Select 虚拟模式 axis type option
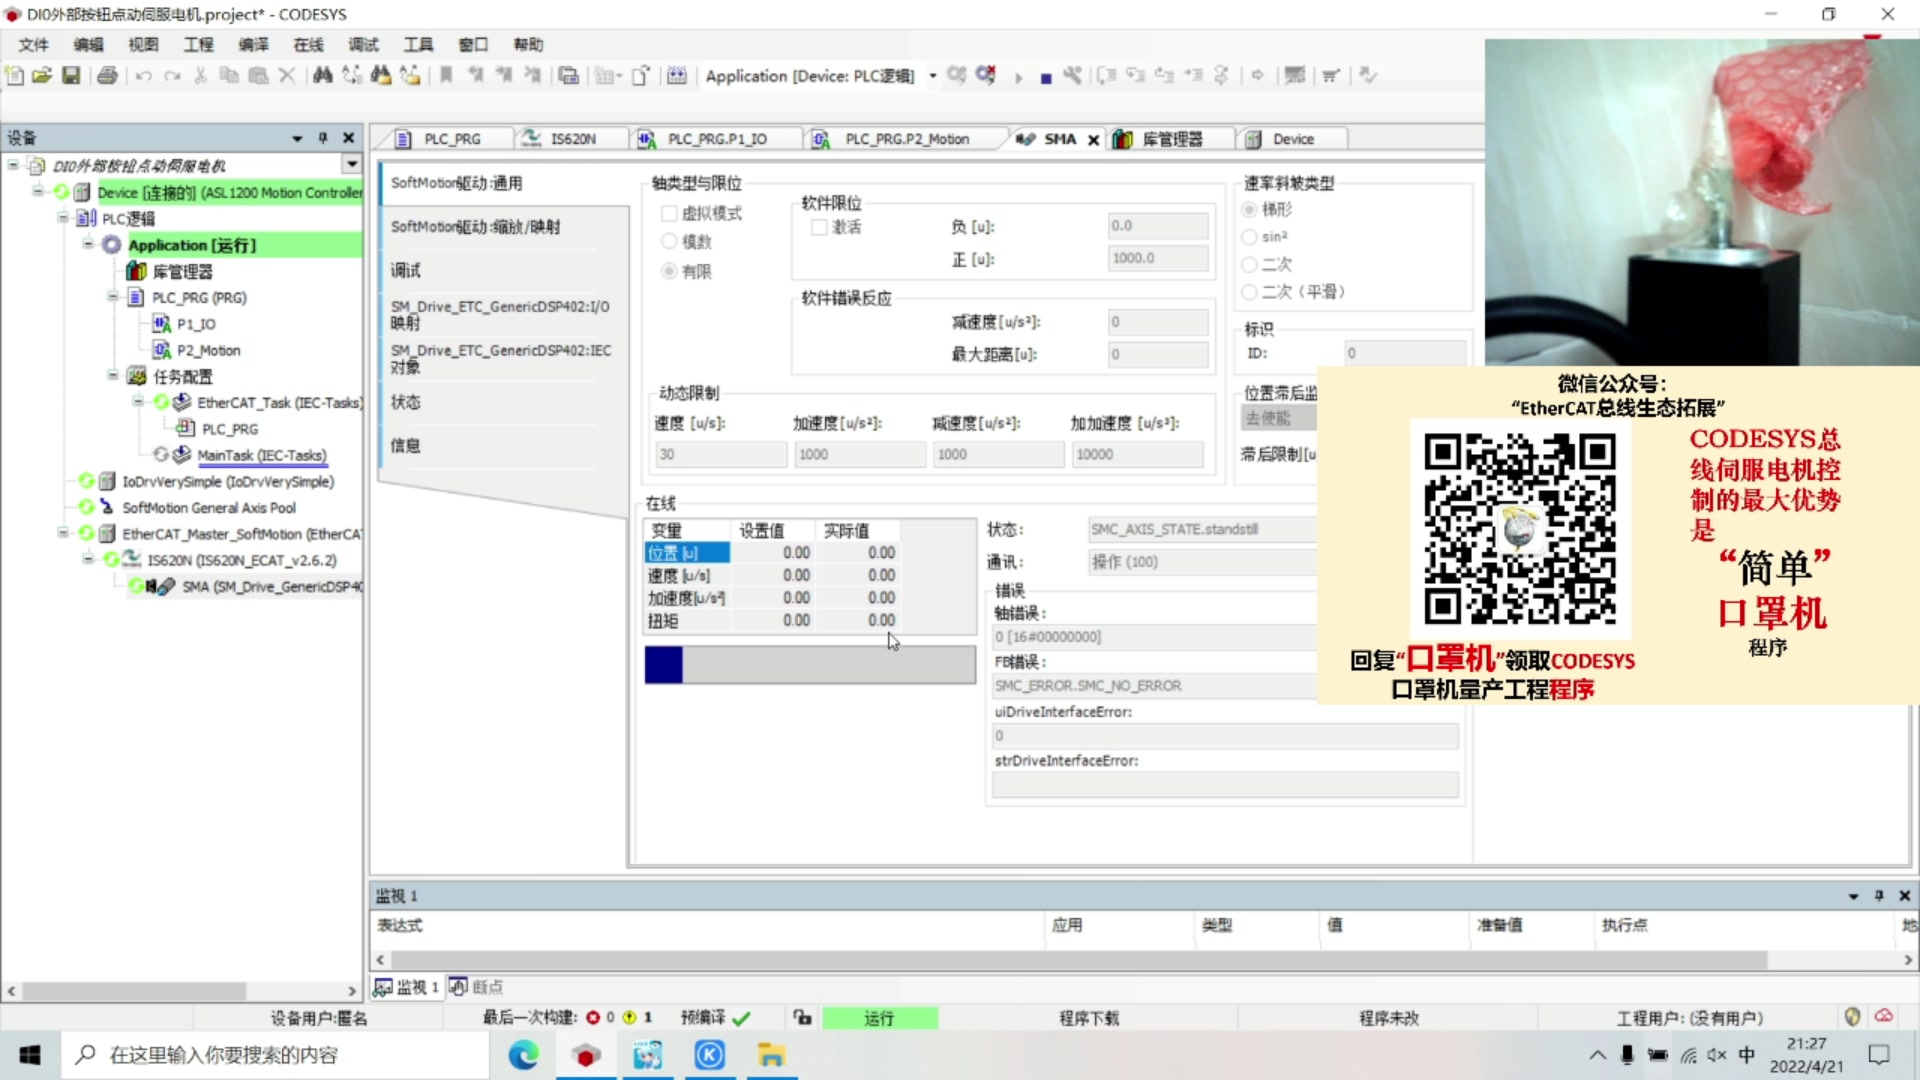The height and width of the screenshot is (1080, 1920). [x=669, y=213]
